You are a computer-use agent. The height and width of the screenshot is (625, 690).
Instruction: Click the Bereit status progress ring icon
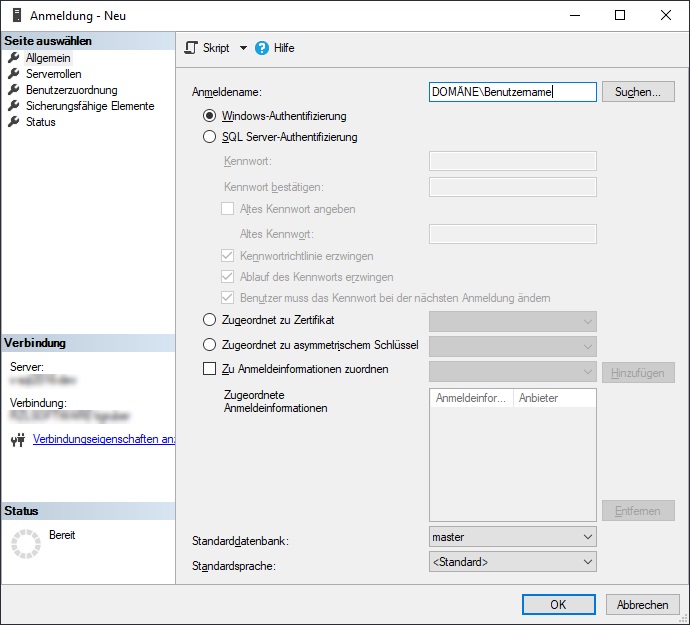click(x=26, y=544)
